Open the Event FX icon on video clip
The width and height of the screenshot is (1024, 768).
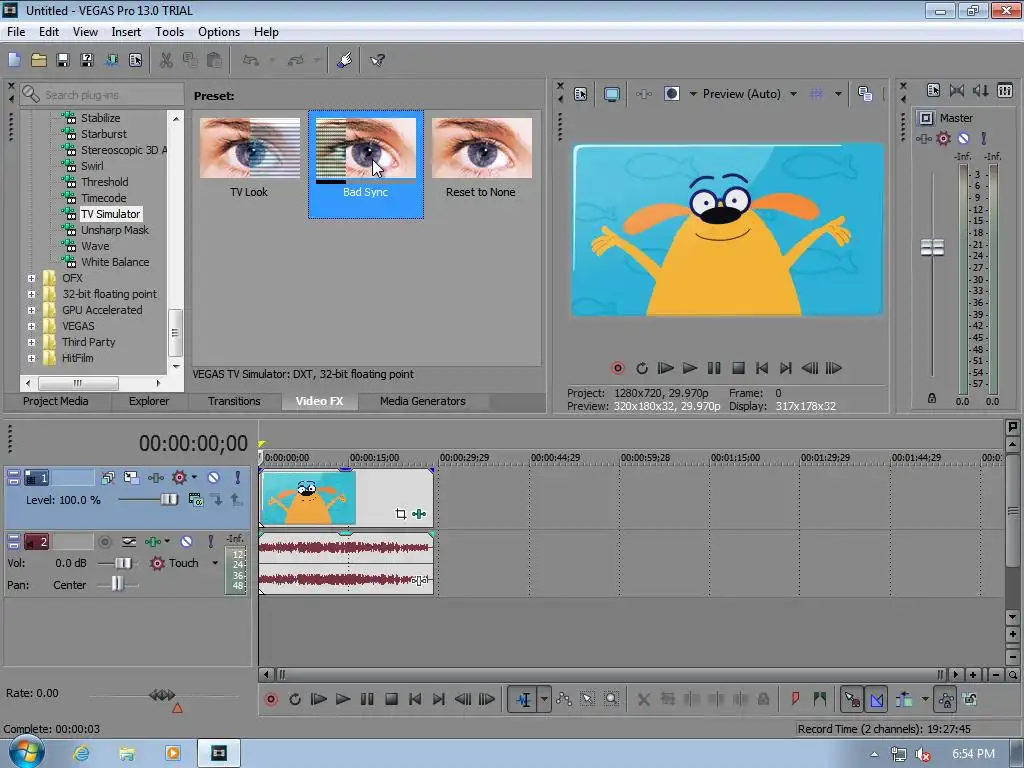(x=419, y=514)
